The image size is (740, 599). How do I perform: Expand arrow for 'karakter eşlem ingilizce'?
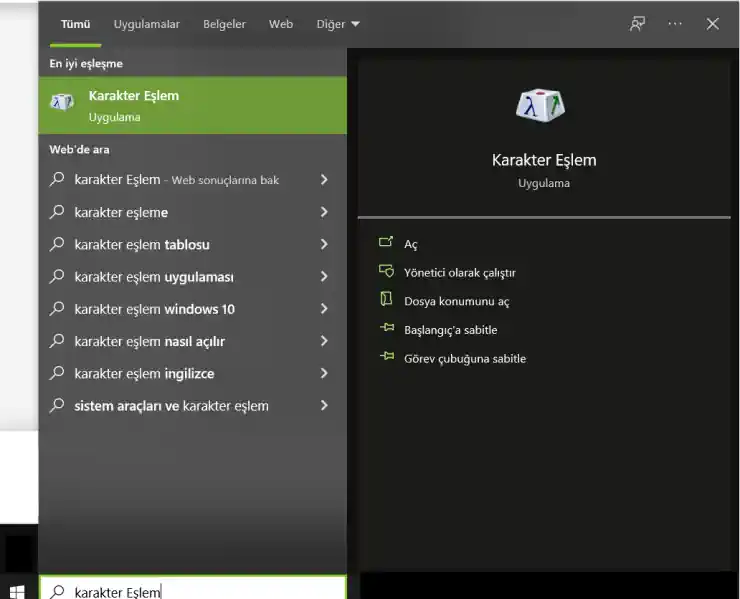324,373
